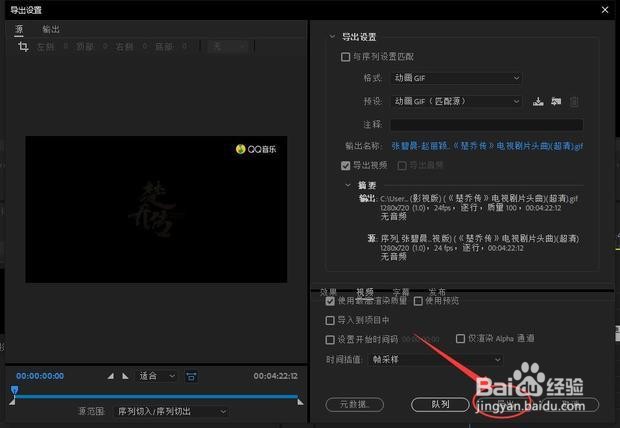Viewport: 620px width, 428px height.
Task: Enable set start timecode checkbox
Action: (330, 339)
